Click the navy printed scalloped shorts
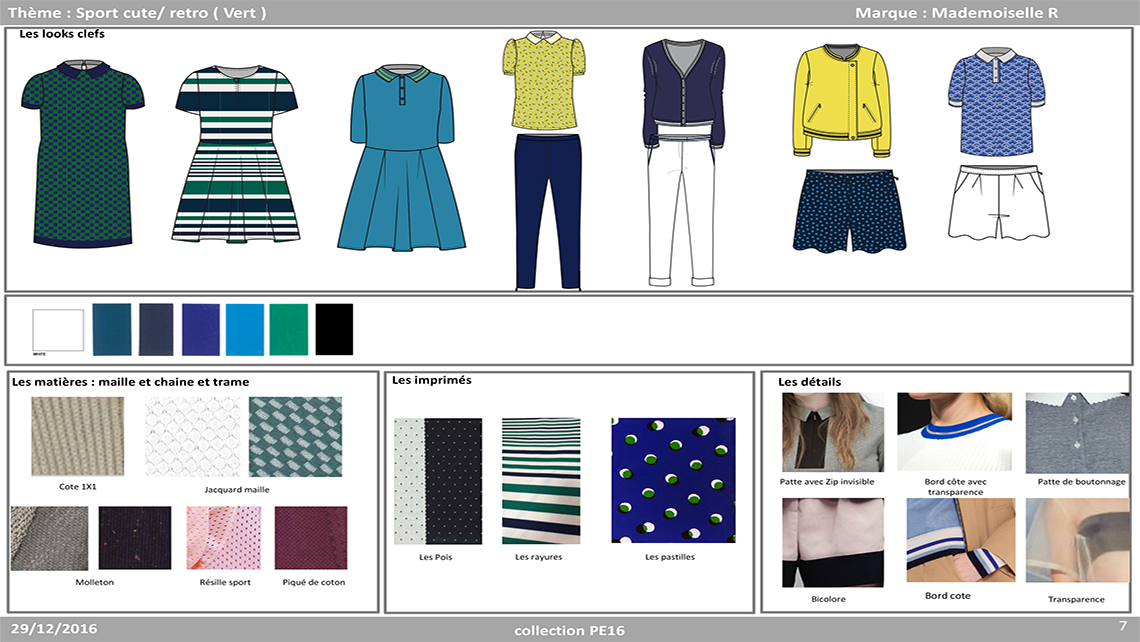The height and width of the screenshot is (642, 1140). 849,211
